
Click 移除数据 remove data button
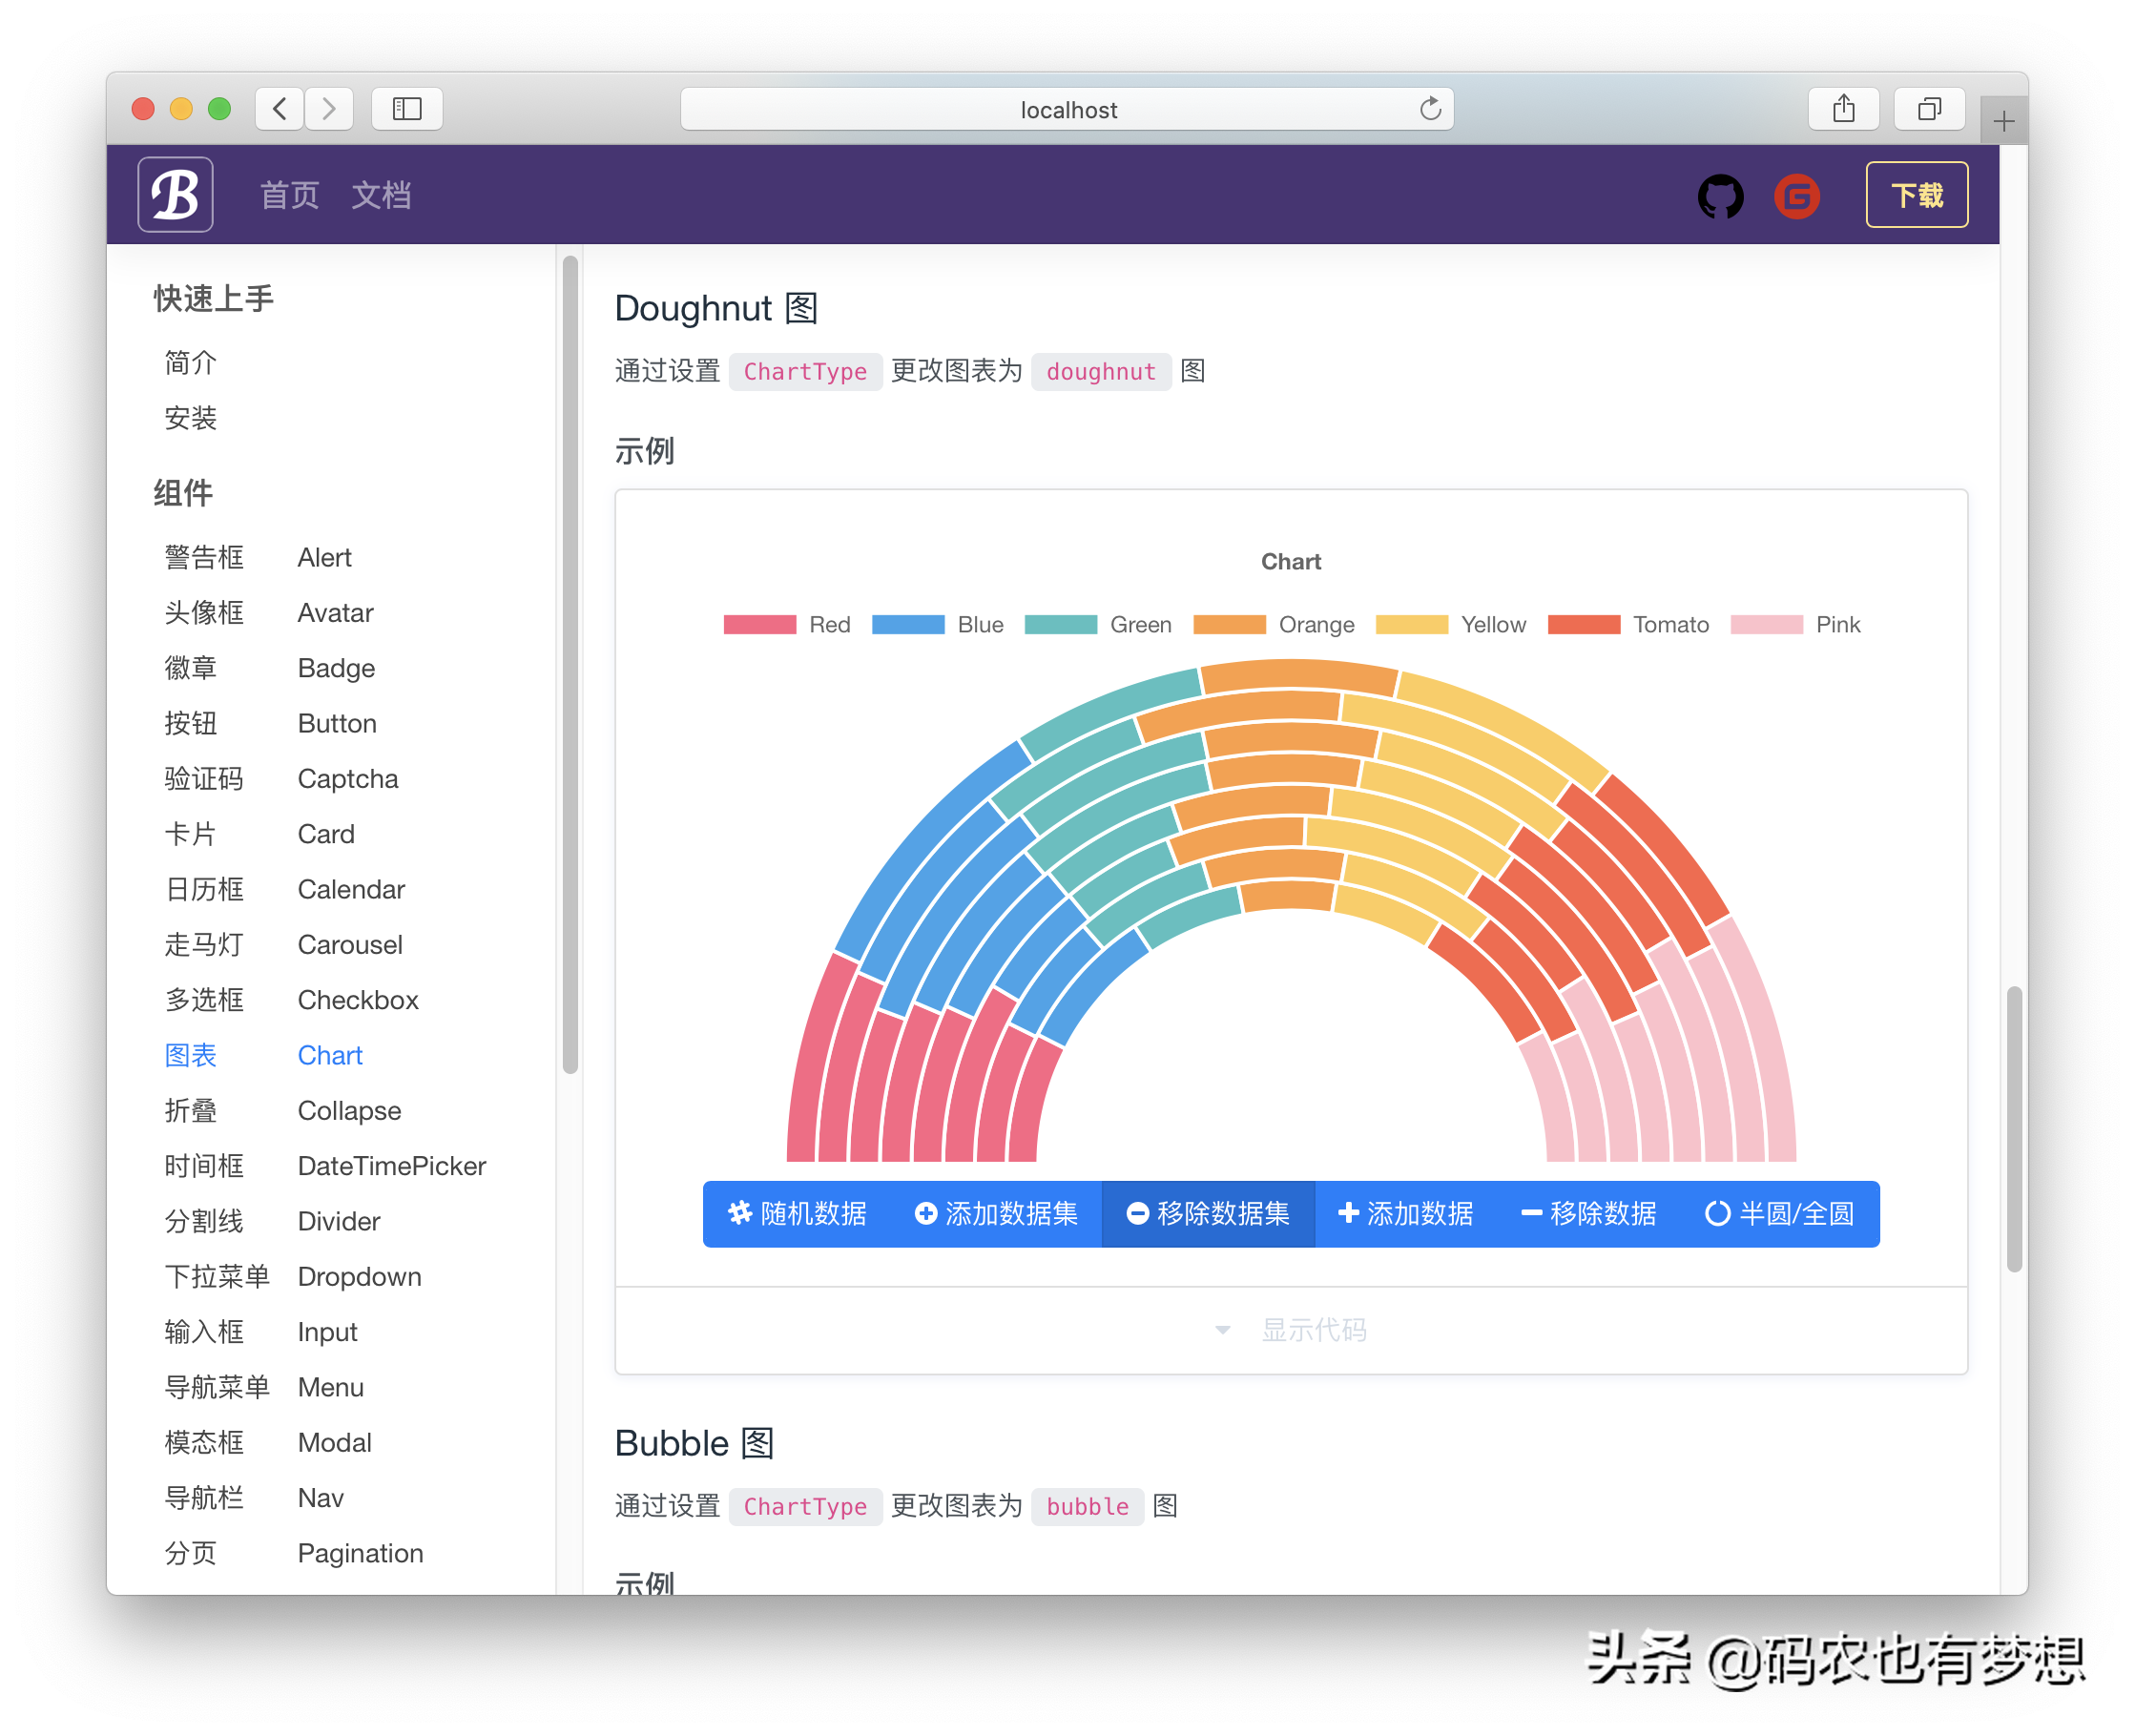click(1588, 1213)
